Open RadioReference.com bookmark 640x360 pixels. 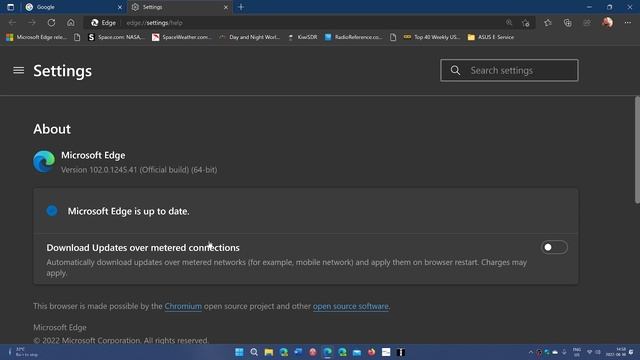point(353,37)
